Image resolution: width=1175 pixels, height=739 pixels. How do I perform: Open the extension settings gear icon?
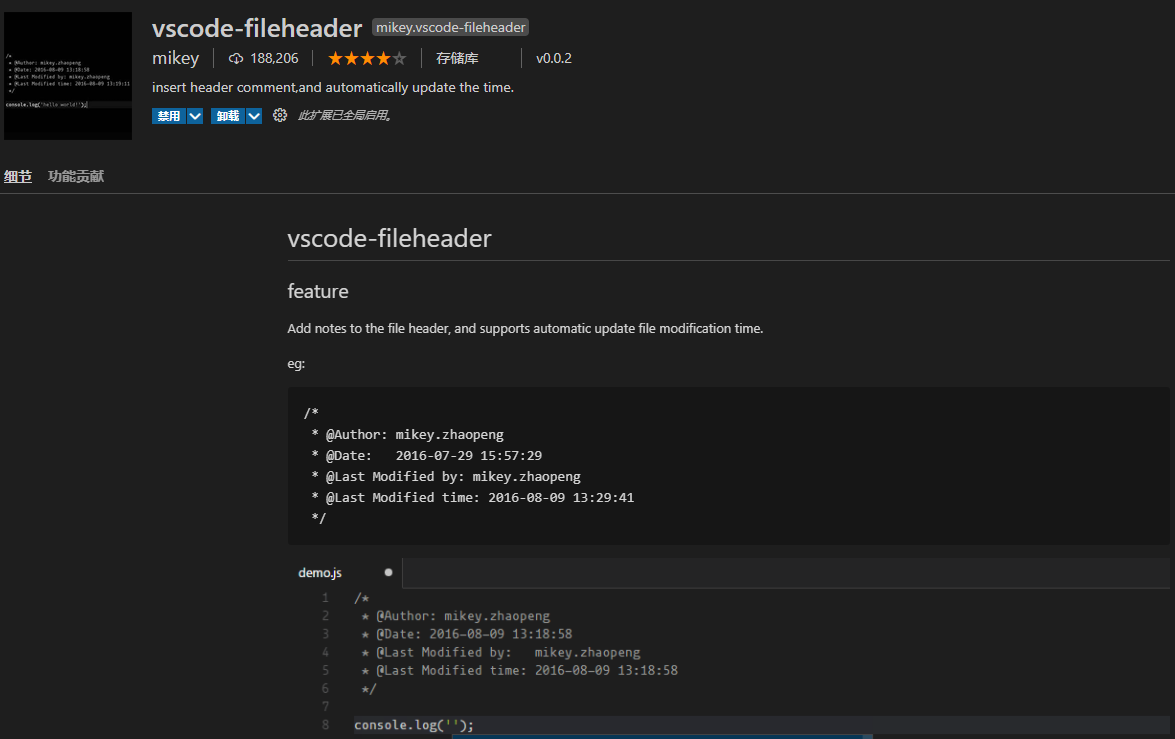point(280,115)
